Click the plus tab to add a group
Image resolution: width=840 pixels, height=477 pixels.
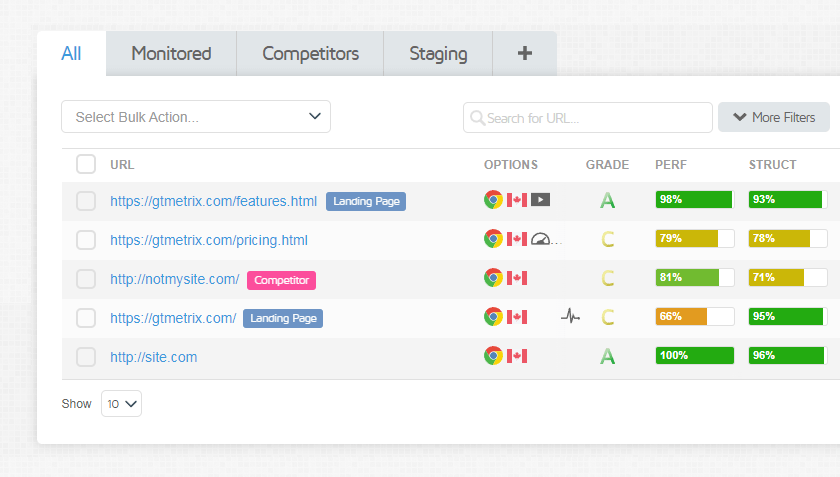click(x=524, y=54)
